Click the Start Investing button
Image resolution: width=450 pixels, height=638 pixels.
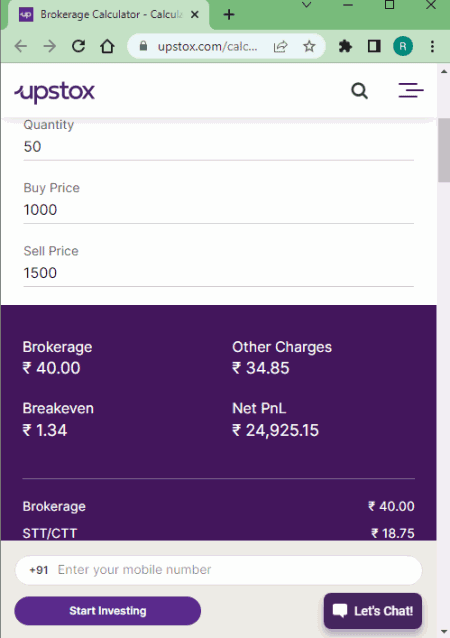point(107,611)
